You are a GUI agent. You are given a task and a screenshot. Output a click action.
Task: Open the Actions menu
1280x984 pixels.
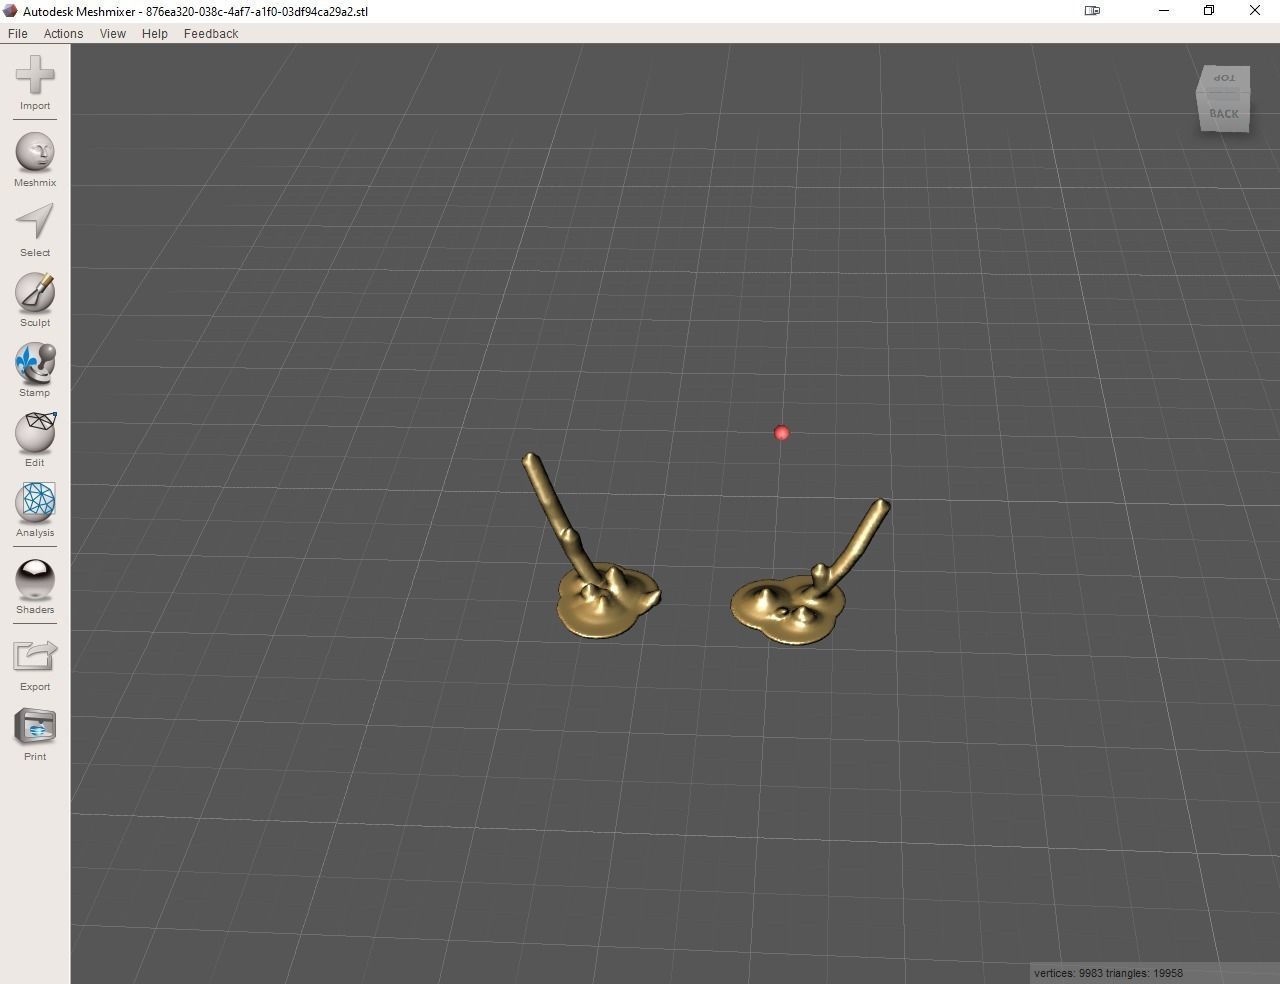tap(63, 33)
